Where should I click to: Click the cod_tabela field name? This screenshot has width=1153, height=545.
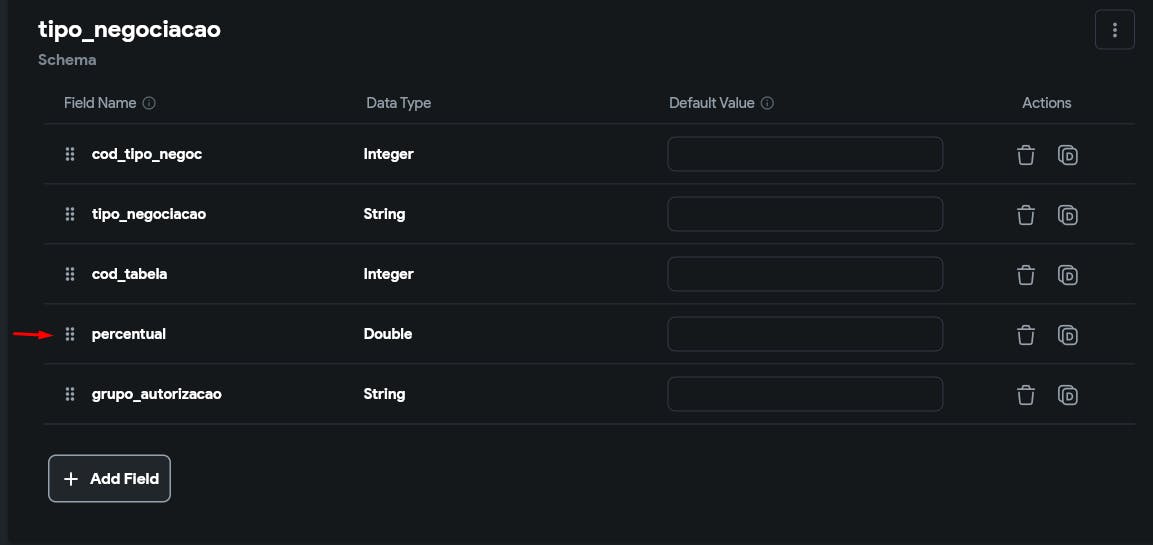(129, 274)
